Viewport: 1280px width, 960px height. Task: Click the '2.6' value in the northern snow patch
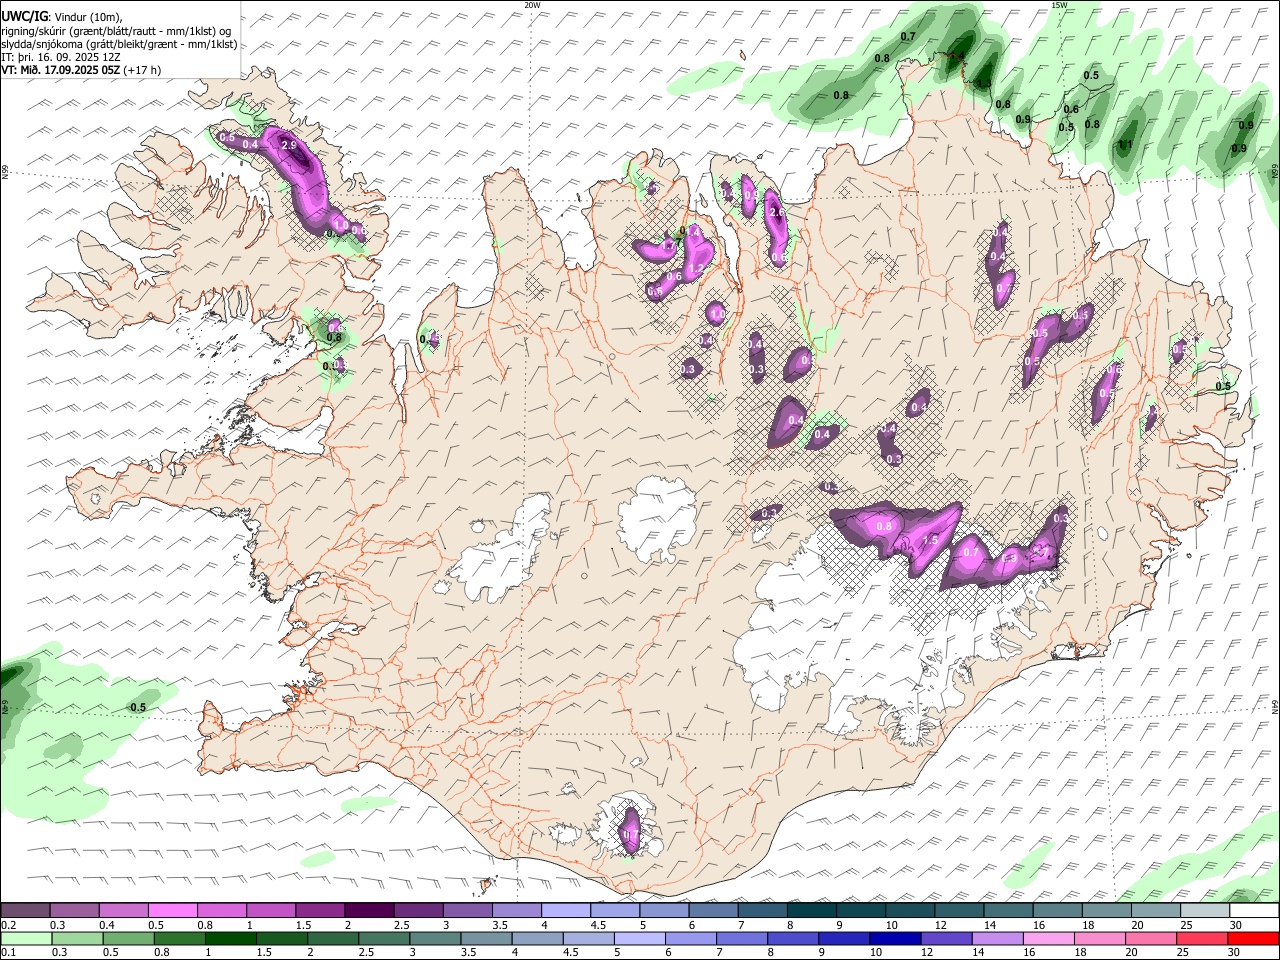click(775, 212)
